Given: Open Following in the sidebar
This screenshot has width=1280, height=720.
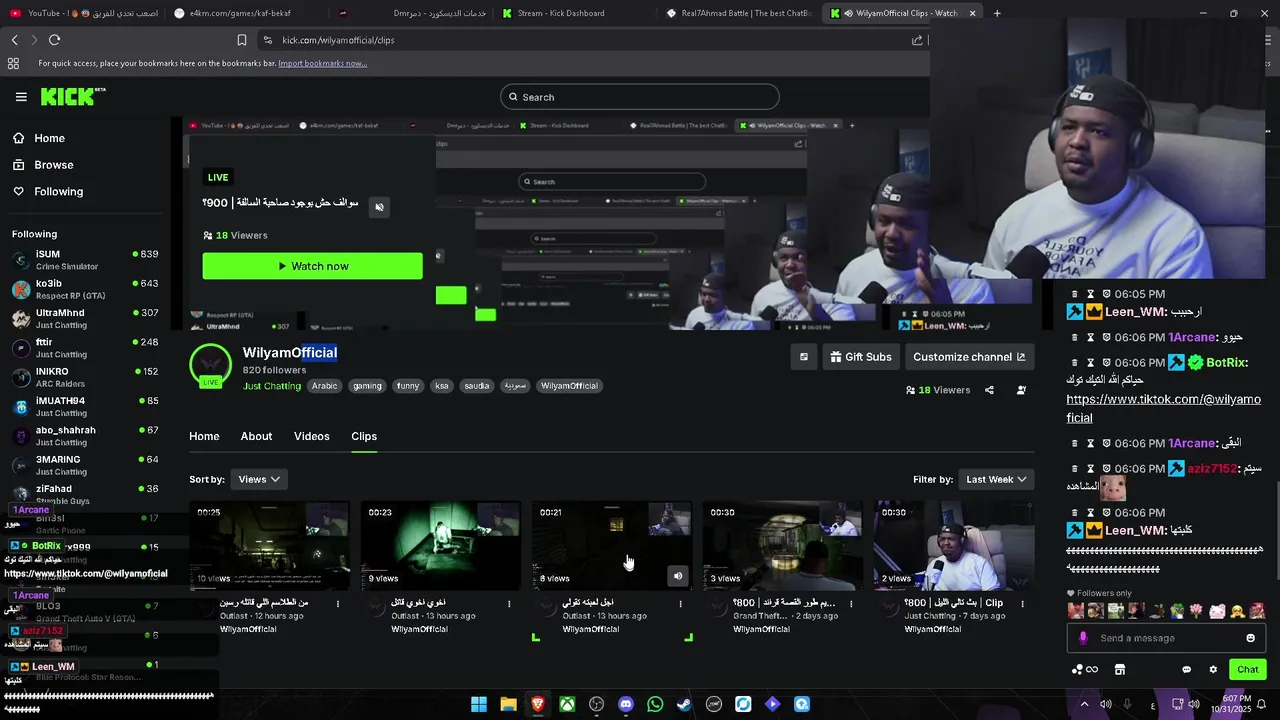Looking at the screenshot, I should tap(58, 192).
